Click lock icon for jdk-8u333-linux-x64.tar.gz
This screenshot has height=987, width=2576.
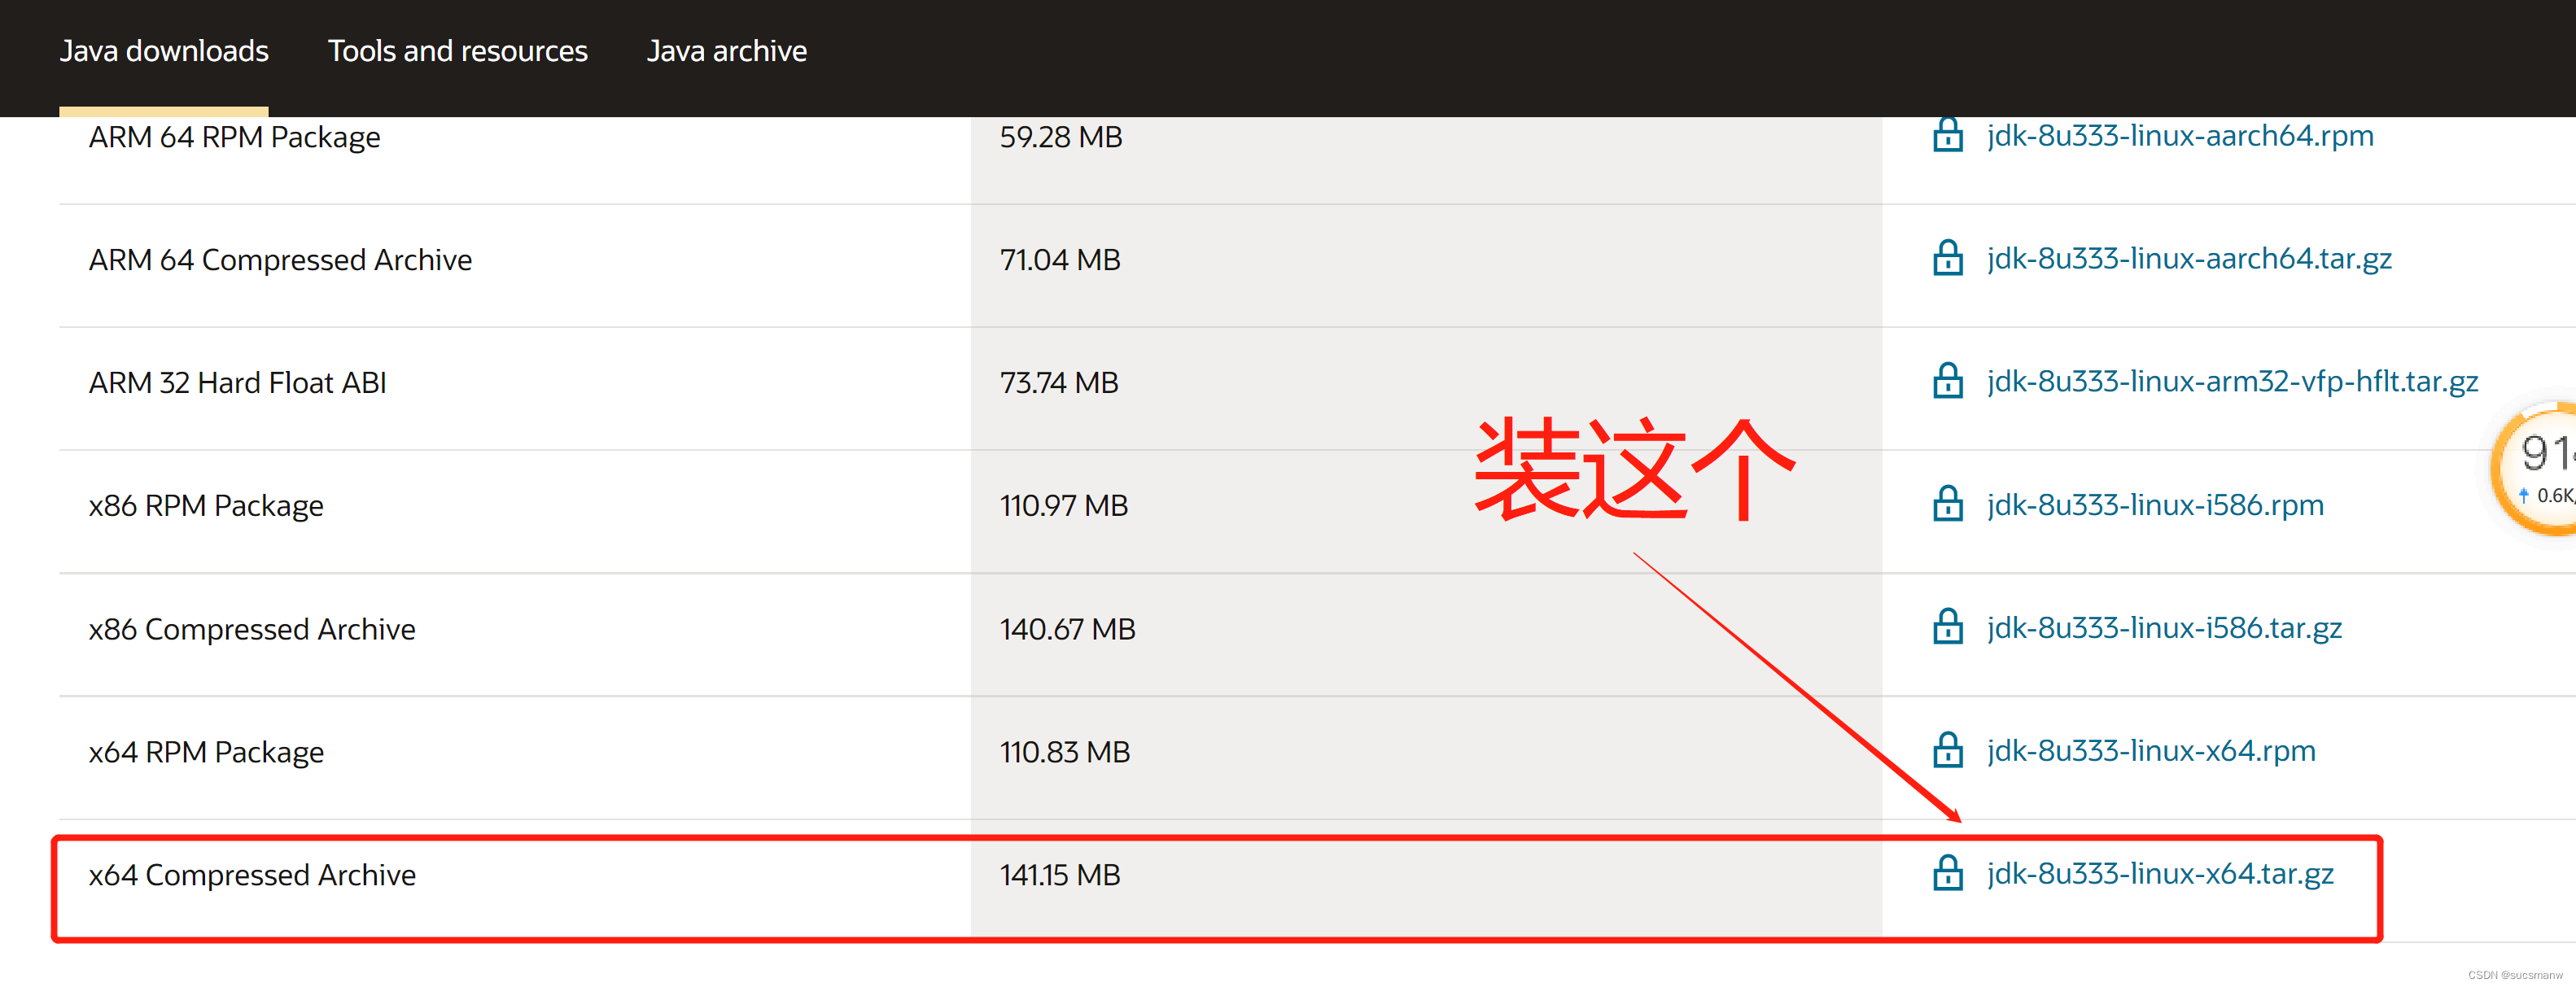click(x=1947, y=872)
